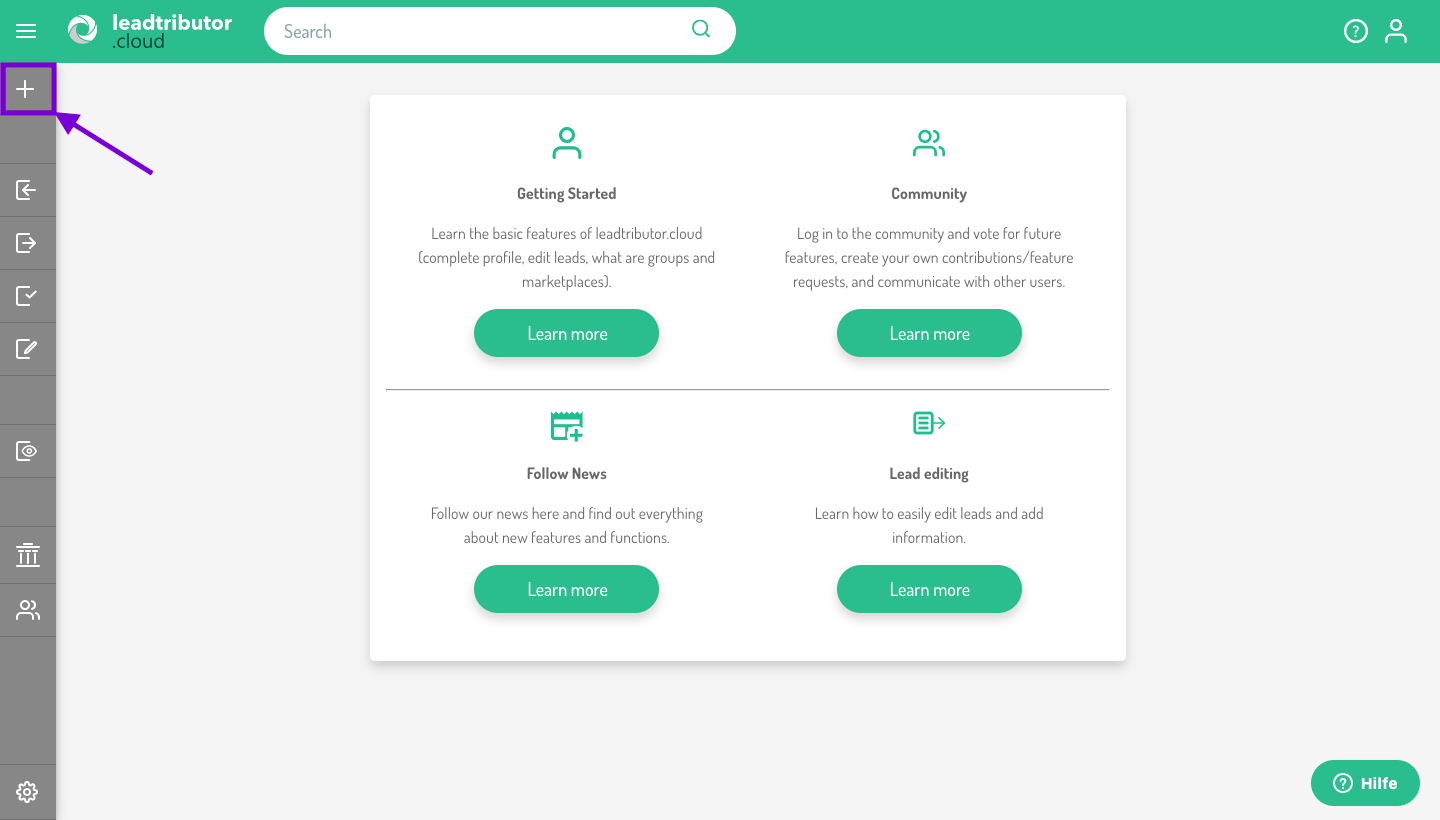Image resolution: width=1440 pixels, height=820 pixels.
Task: Focus the Search input field
Action: (x=480, y=32)
